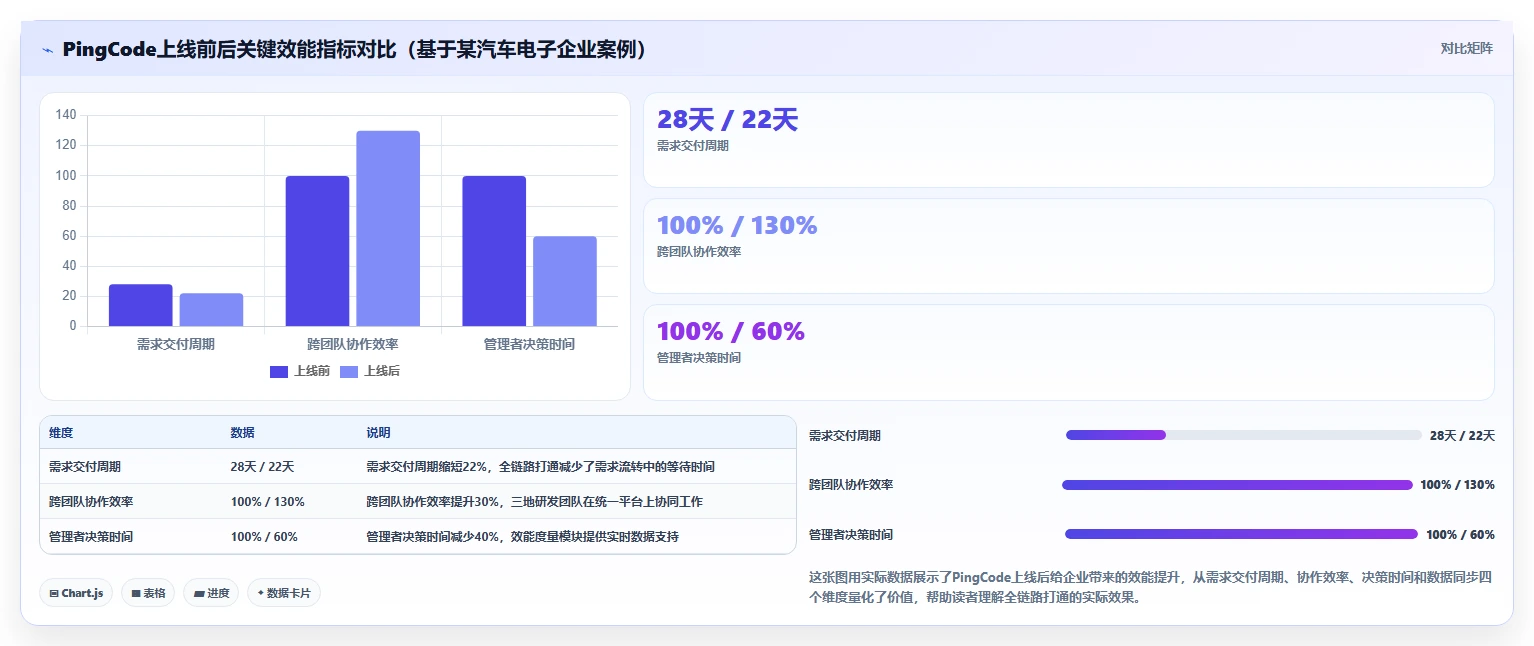Screen dimensions: 1534x646
Task: Click the 管理者决策时间 progress bar
Action: [1242, 534]
